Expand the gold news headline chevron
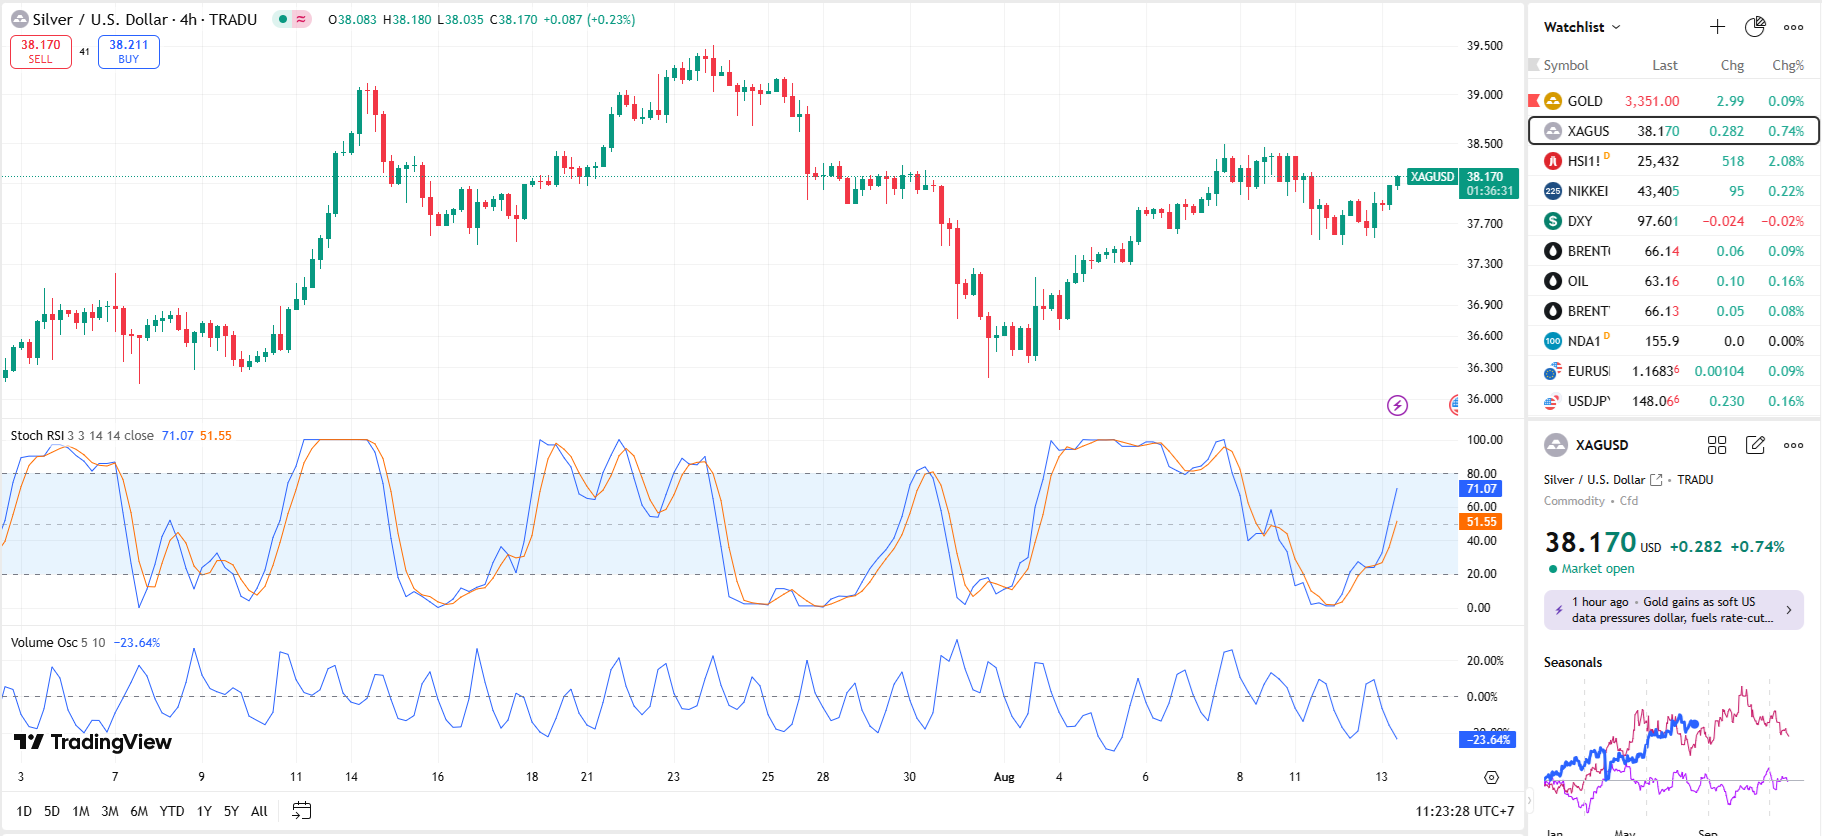The image size is (1822, 836). (1788, 610)
